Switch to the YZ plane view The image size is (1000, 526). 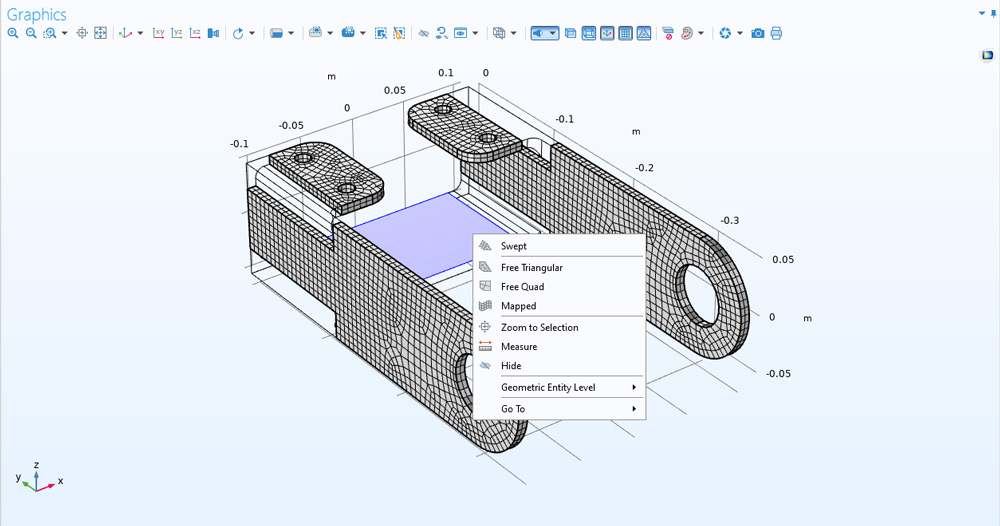click(x=177, y=33)
